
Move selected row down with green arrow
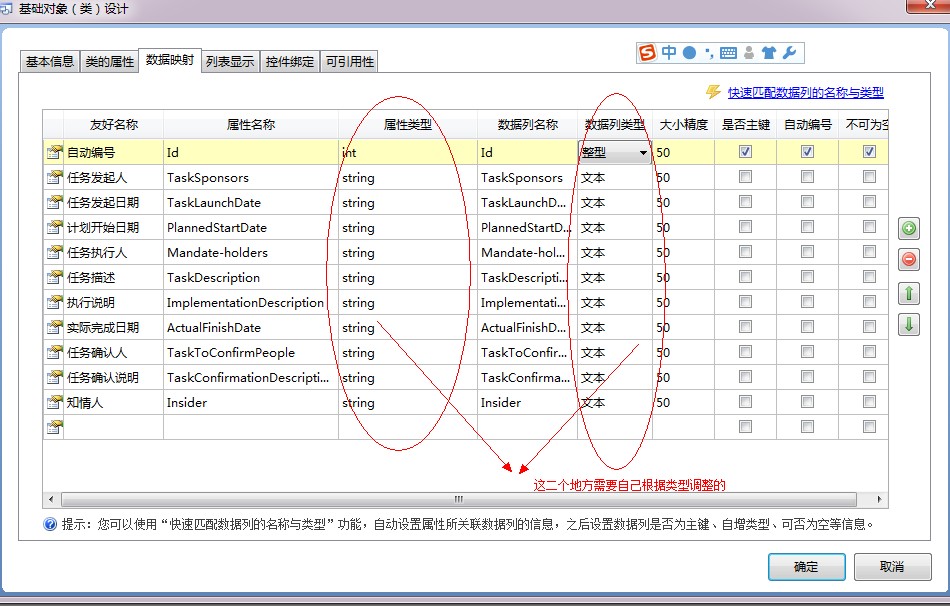(908, 325)
